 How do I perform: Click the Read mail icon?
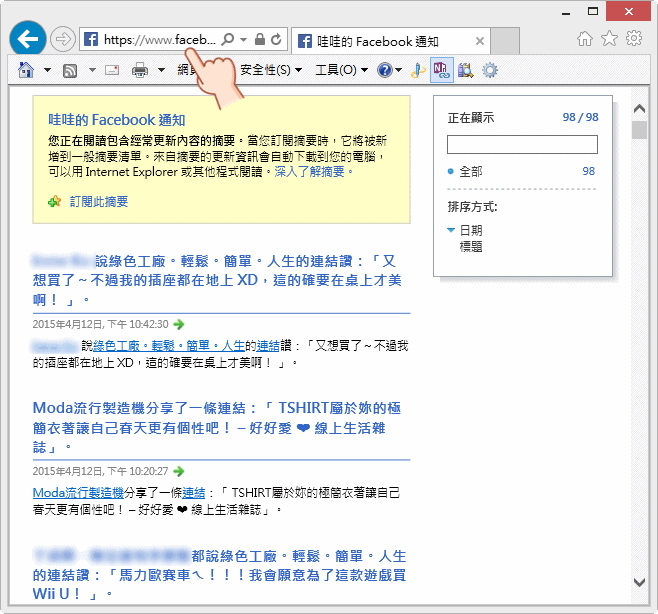click(x=112, y=70)
